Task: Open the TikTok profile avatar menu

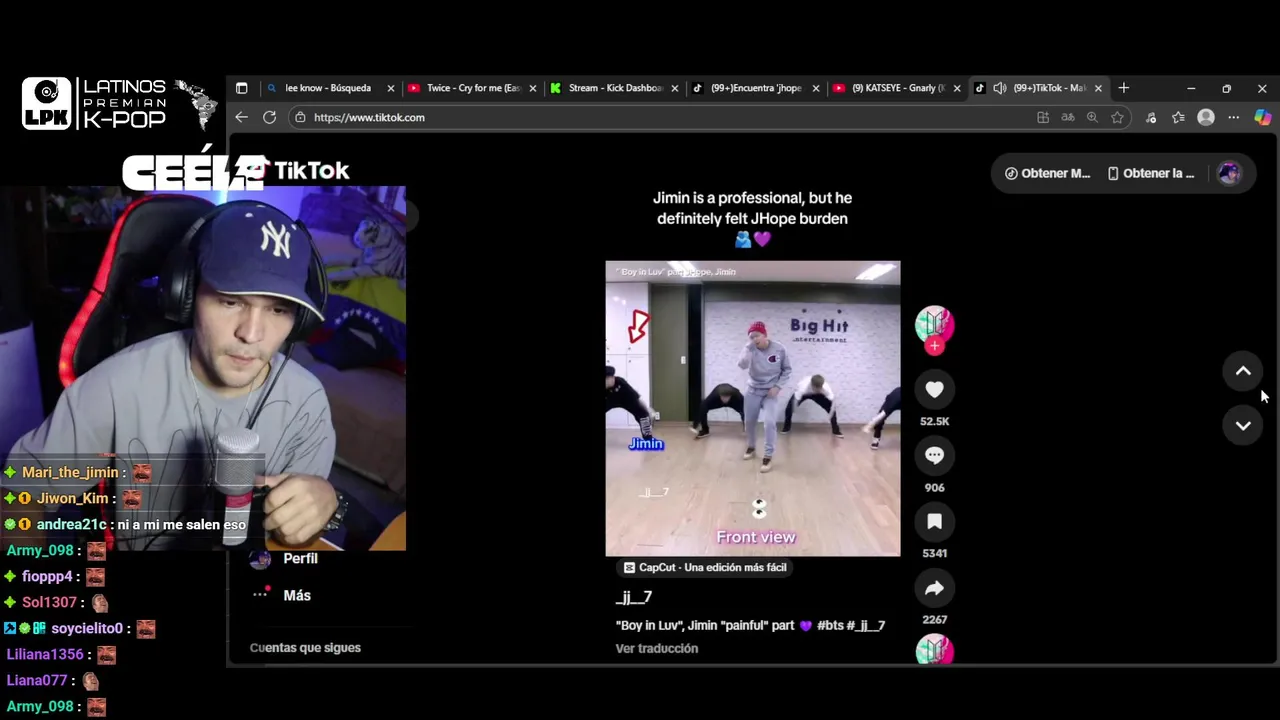Action: 1229,173
